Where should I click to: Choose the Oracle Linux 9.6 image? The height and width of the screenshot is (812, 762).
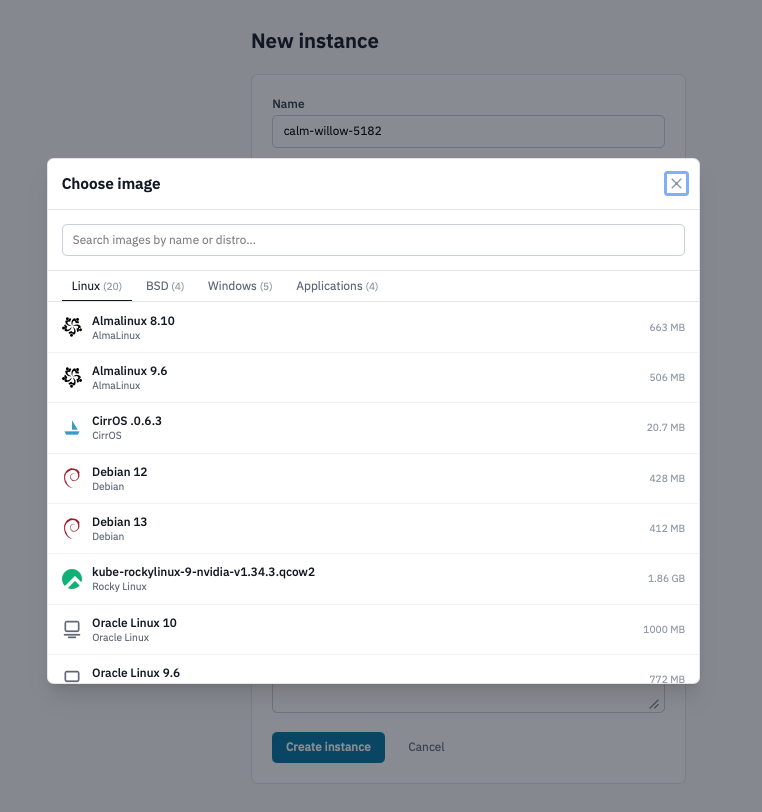tap(373, 669)
